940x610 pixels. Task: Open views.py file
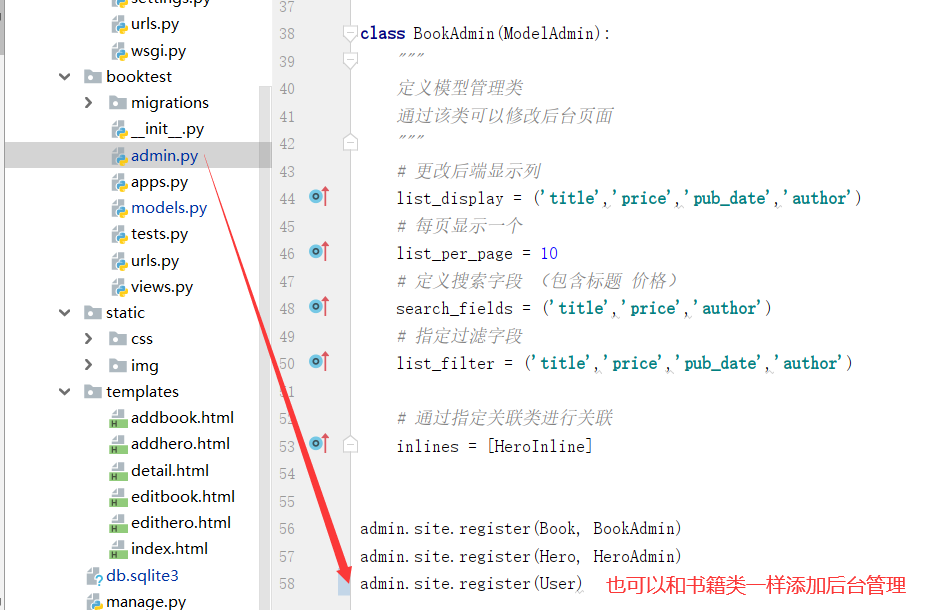[162, 287]
